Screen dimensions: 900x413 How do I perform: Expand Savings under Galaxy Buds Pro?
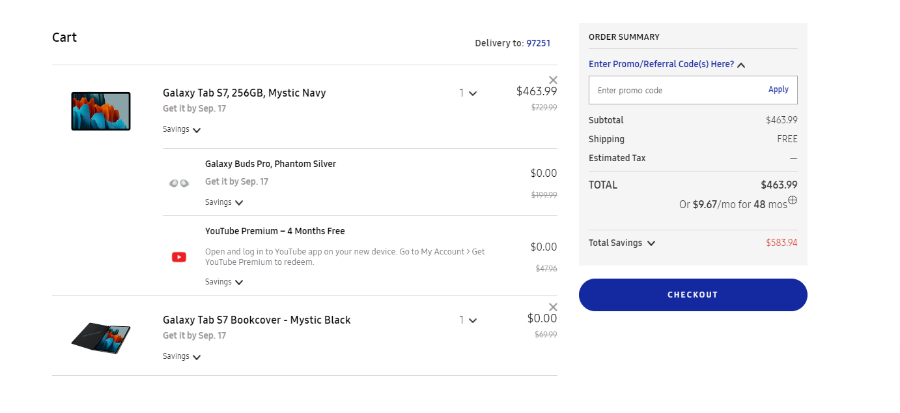click(x=224, y=202)
